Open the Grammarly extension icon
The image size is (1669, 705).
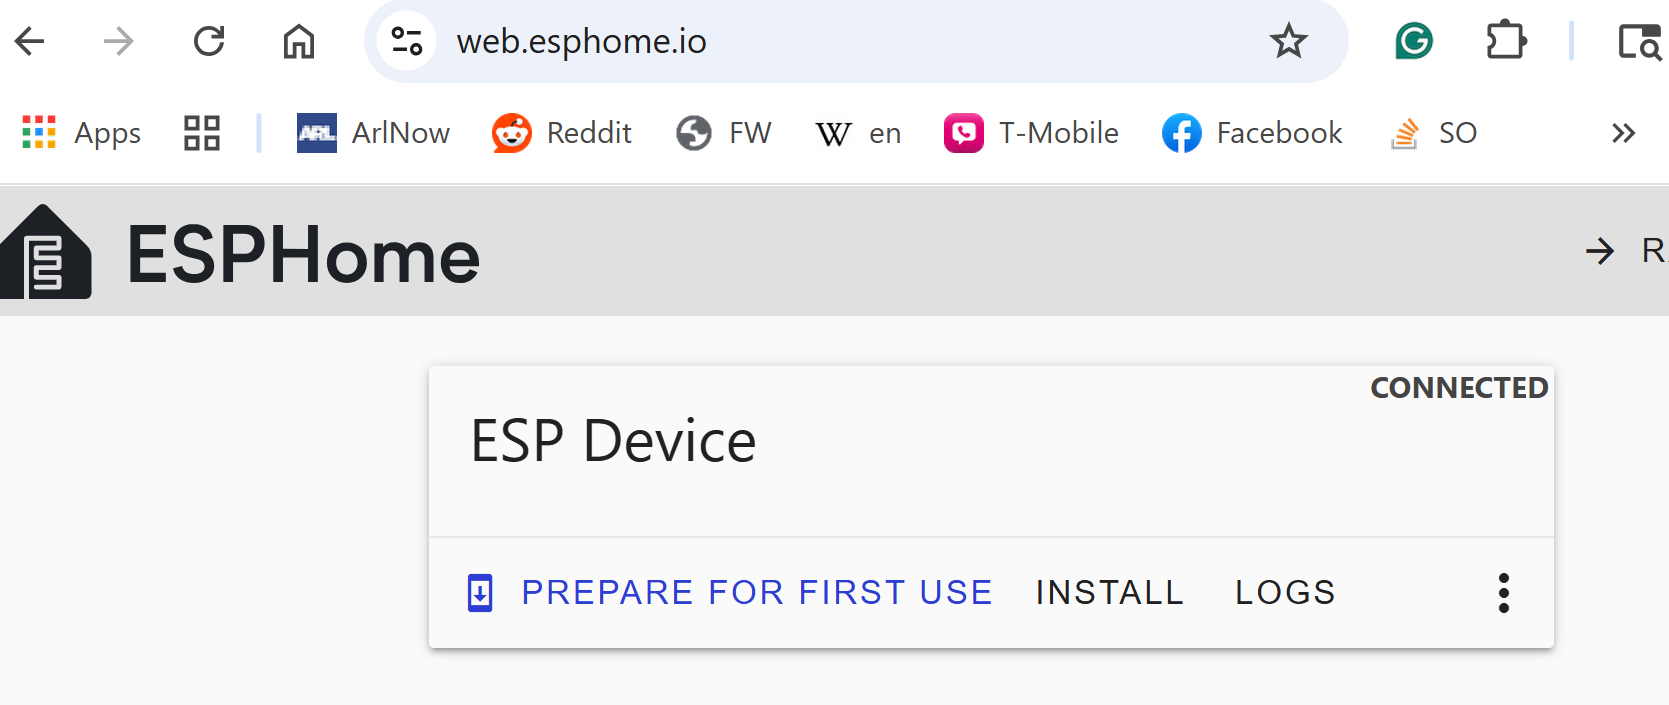pos(1413,41)
